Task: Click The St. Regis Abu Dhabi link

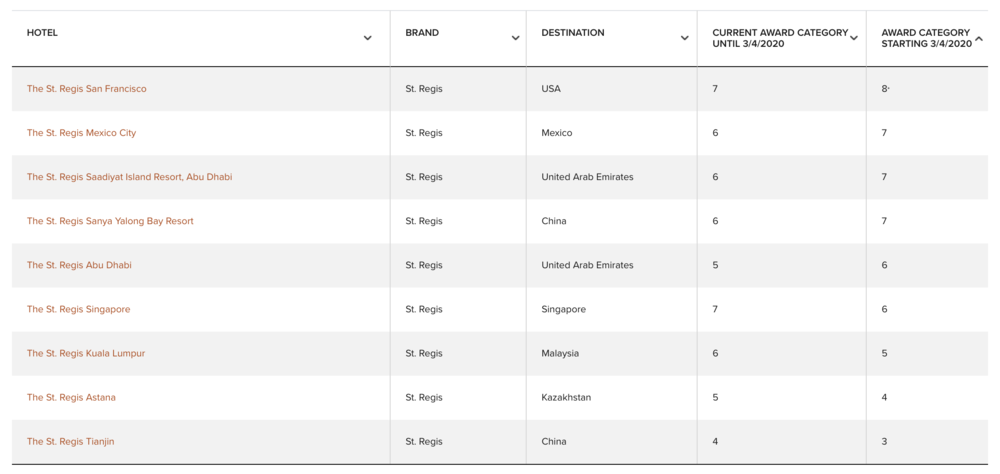Action: point(79,265)
